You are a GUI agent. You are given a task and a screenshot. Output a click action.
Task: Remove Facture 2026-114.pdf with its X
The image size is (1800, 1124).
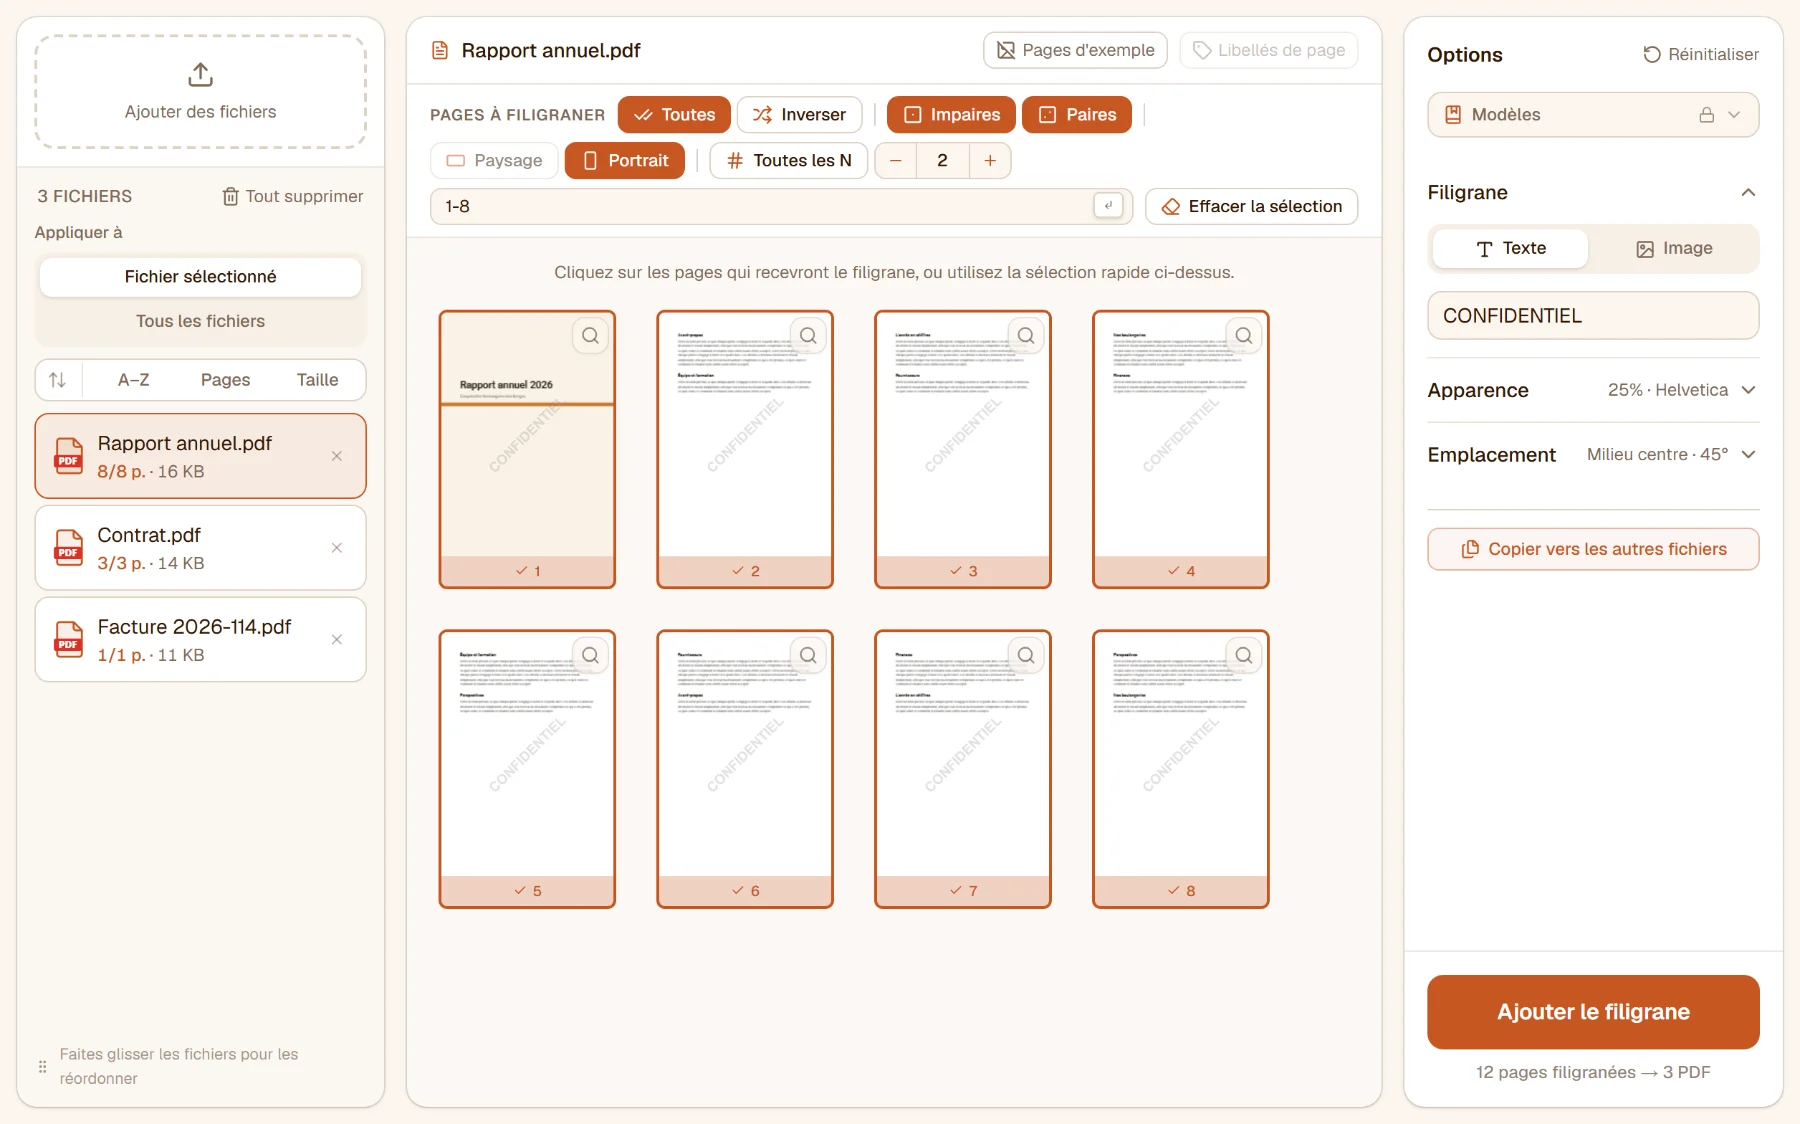[337, 640]
